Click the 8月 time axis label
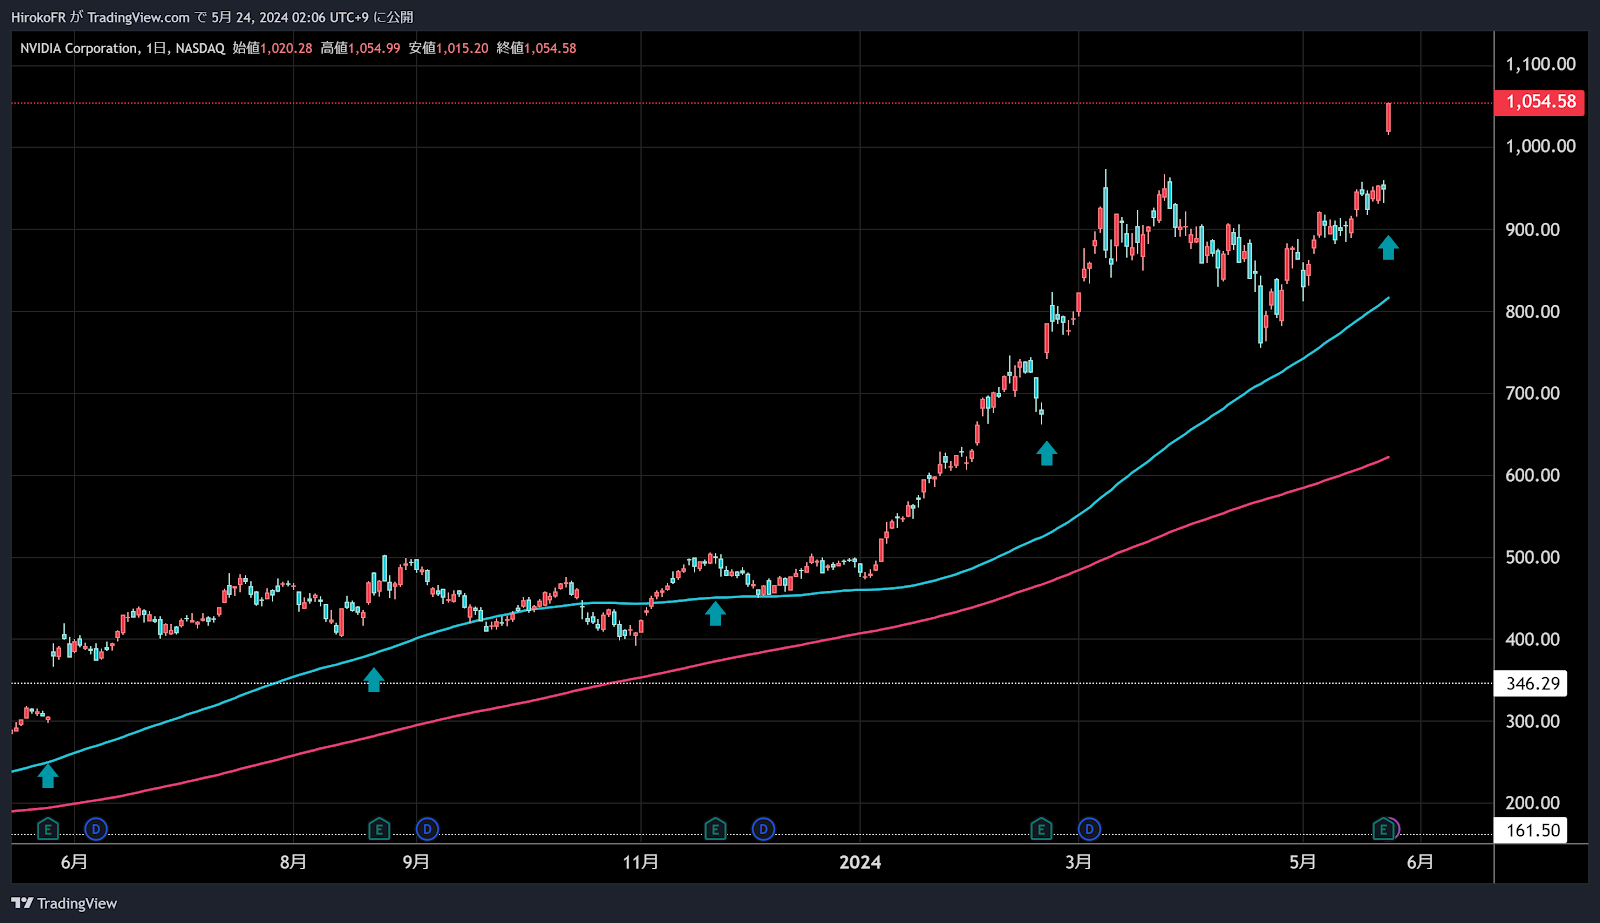Viewport: 1600px width, 923px height. pyautogui.click(x=293, y=862)
